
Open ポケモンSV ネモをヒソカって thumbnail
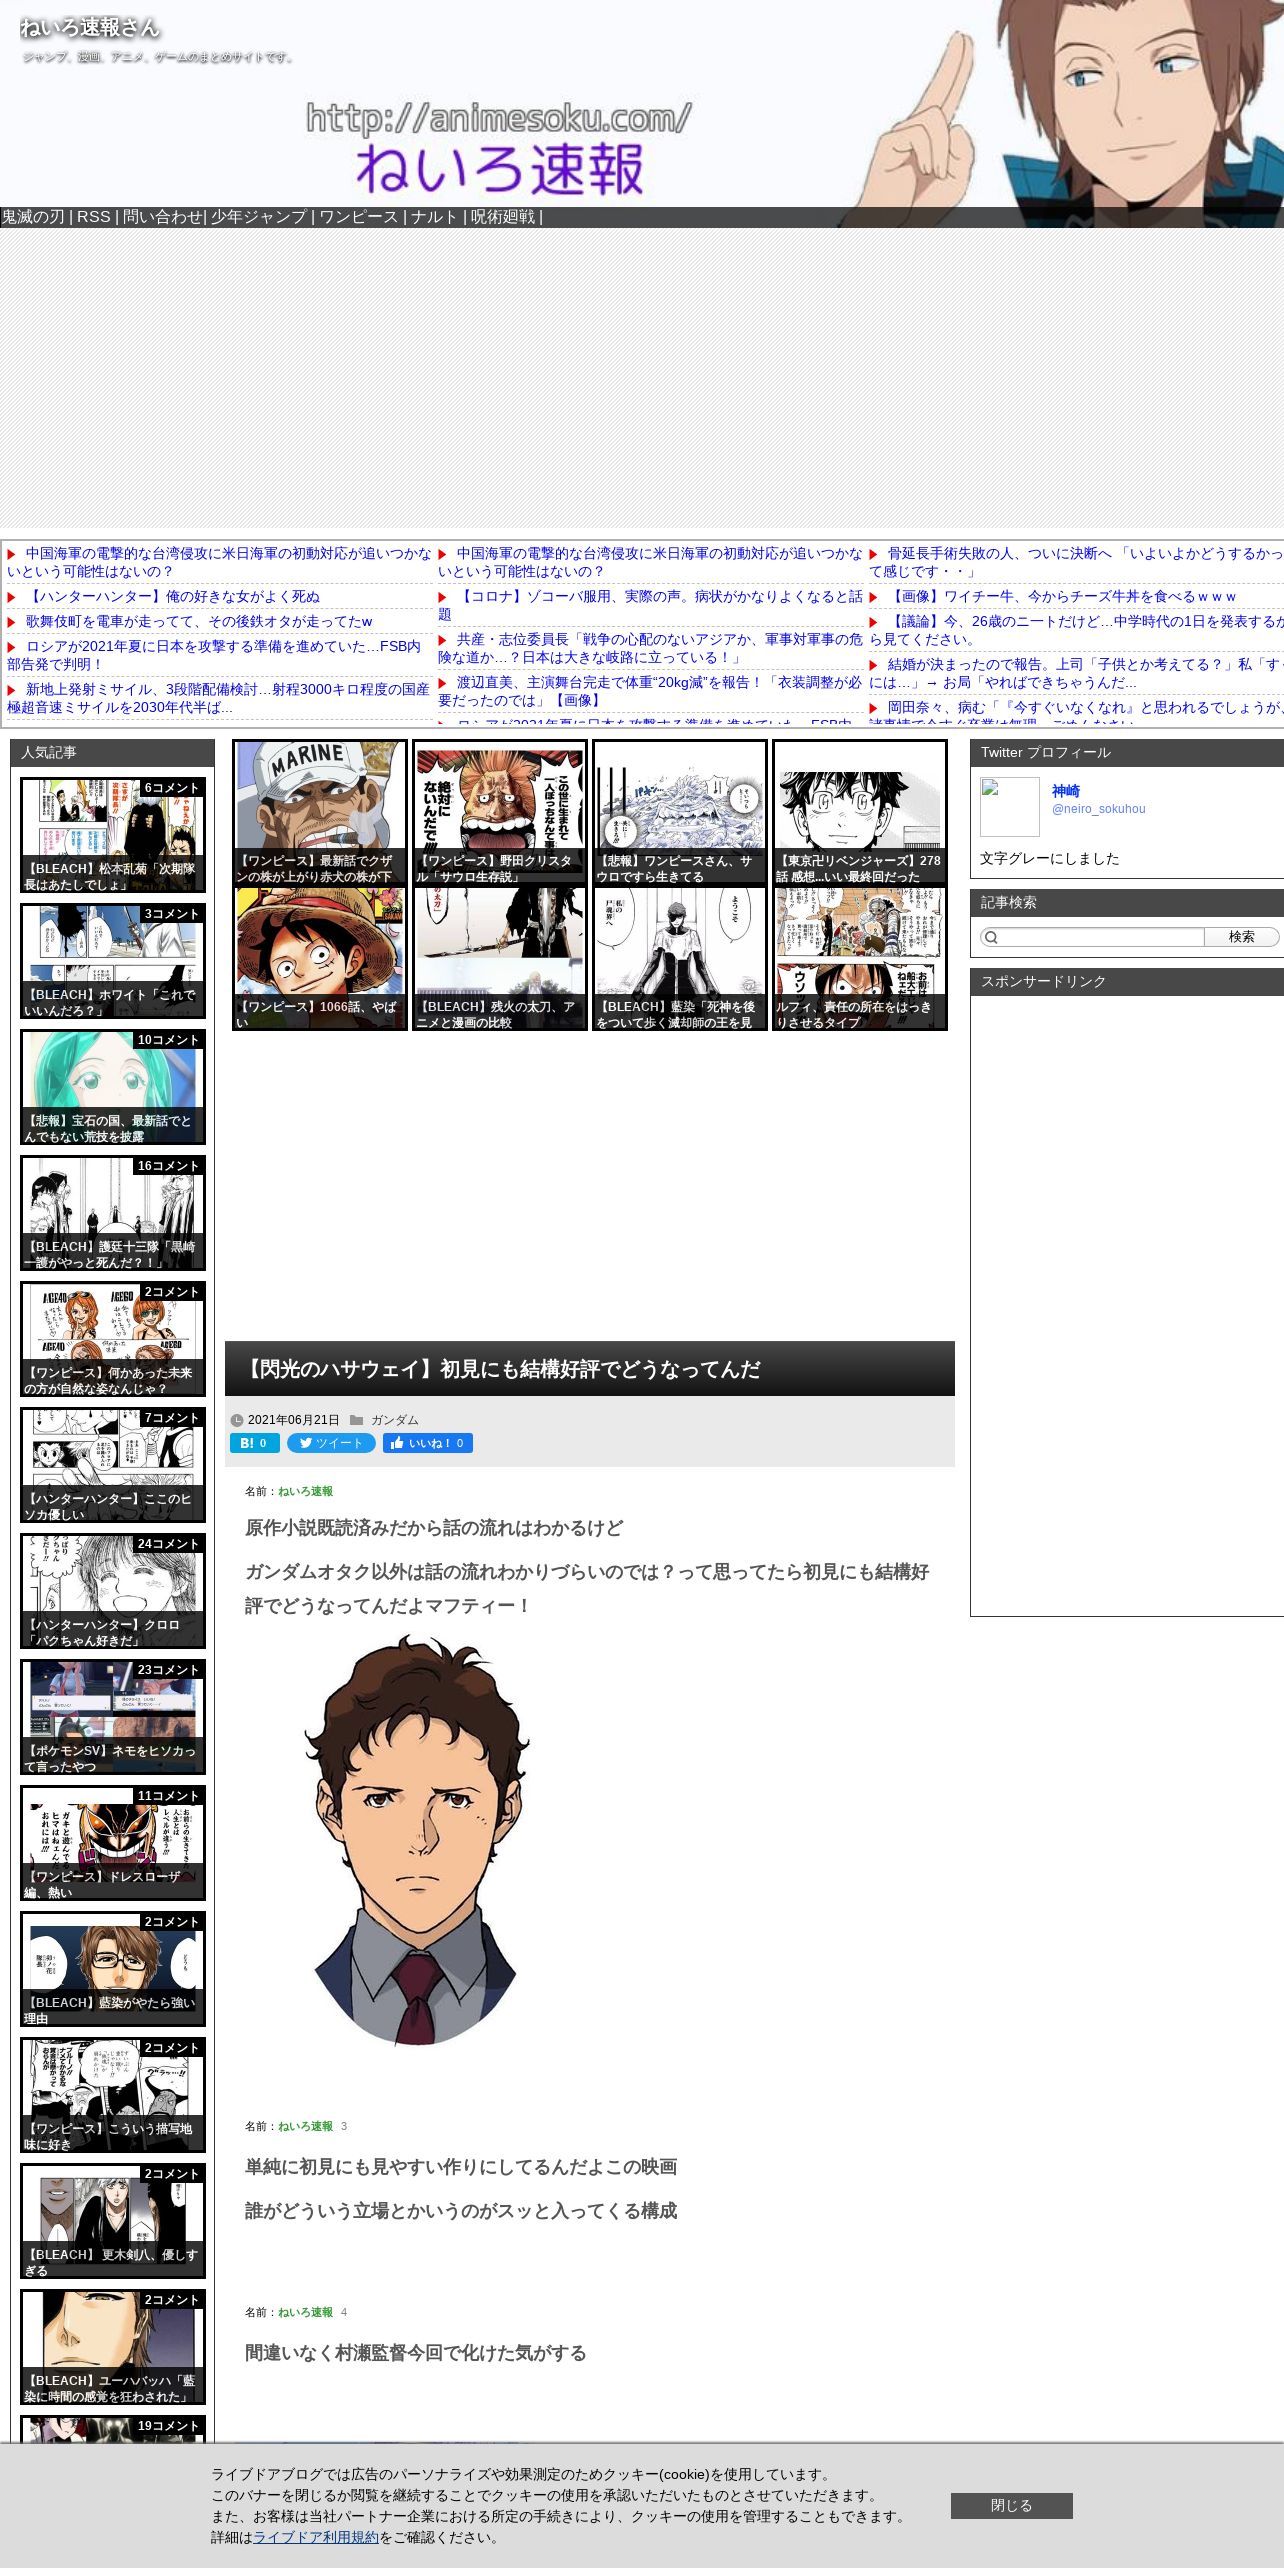tap(113, 1717)
